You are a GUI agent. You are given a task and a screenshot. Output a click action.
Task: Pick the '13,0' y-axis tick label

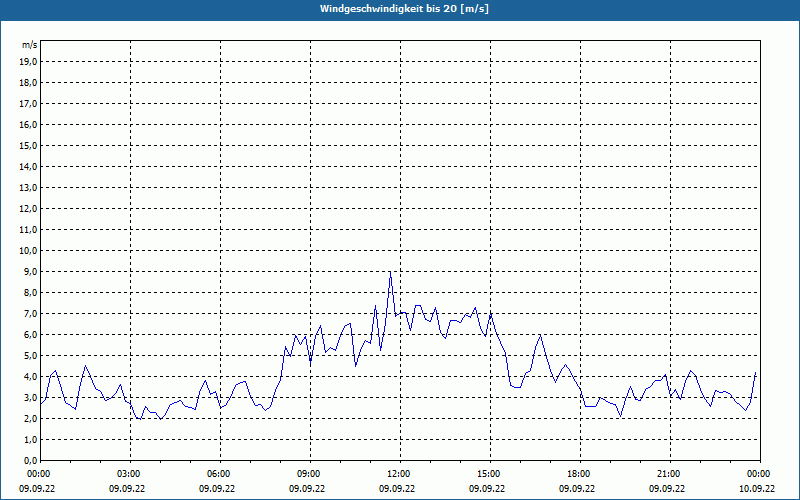pyautogui.click(x=29, y=187)
